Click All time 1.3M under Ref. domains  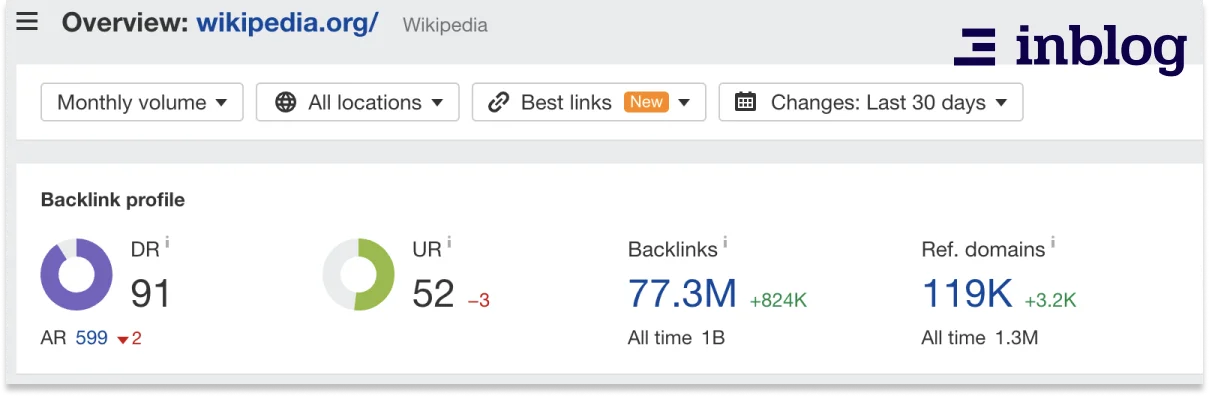(980, 338)
